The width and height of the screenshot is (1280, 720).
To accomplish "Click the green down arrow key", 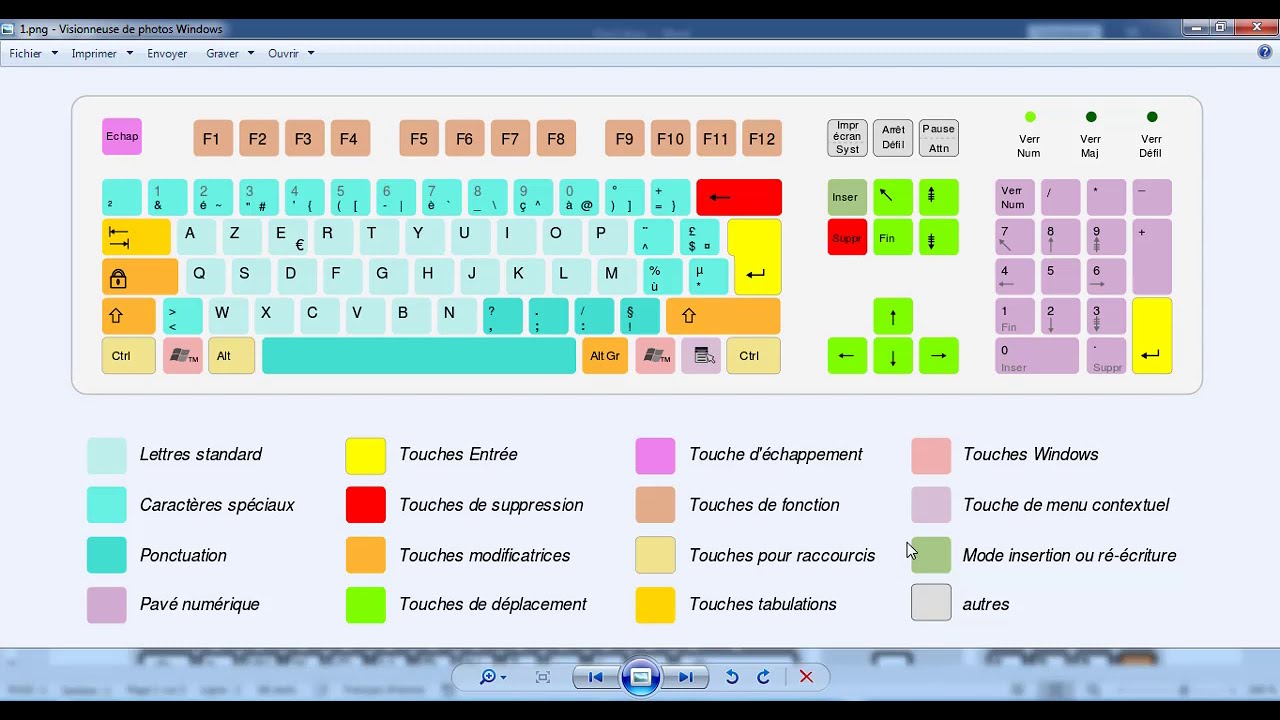I will click(x=893, y=356).
